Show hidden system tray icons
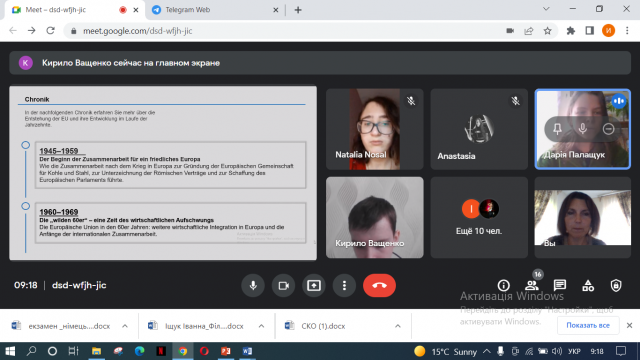The height and width of the screenshot is (360, 640). tap(487, 351)
